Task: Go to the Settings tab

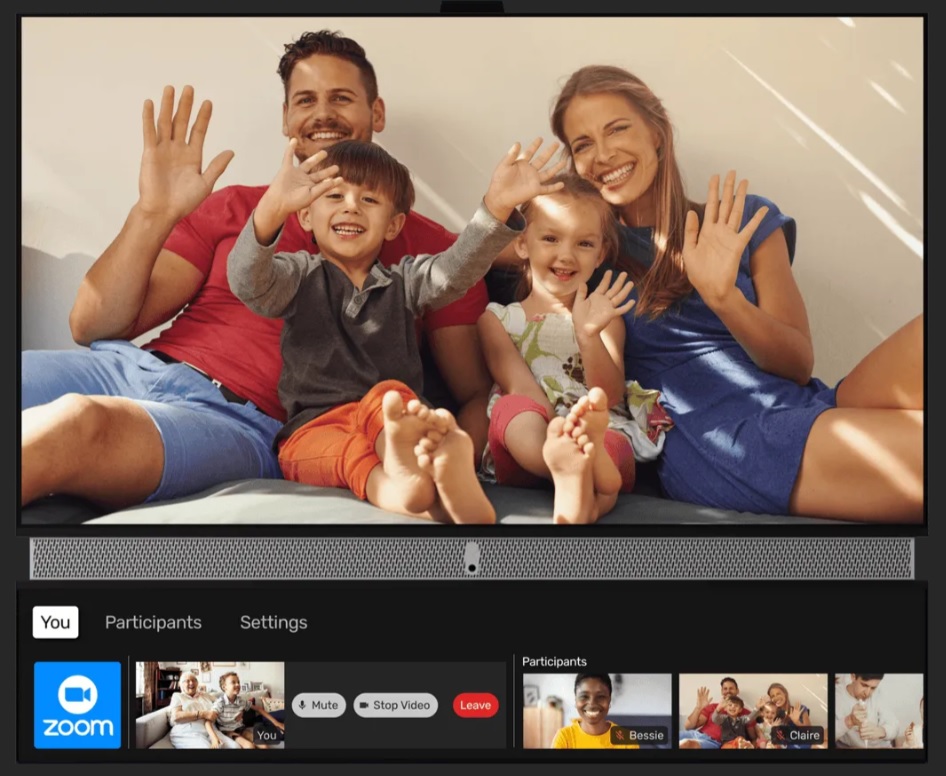Action: coord(273,622)
